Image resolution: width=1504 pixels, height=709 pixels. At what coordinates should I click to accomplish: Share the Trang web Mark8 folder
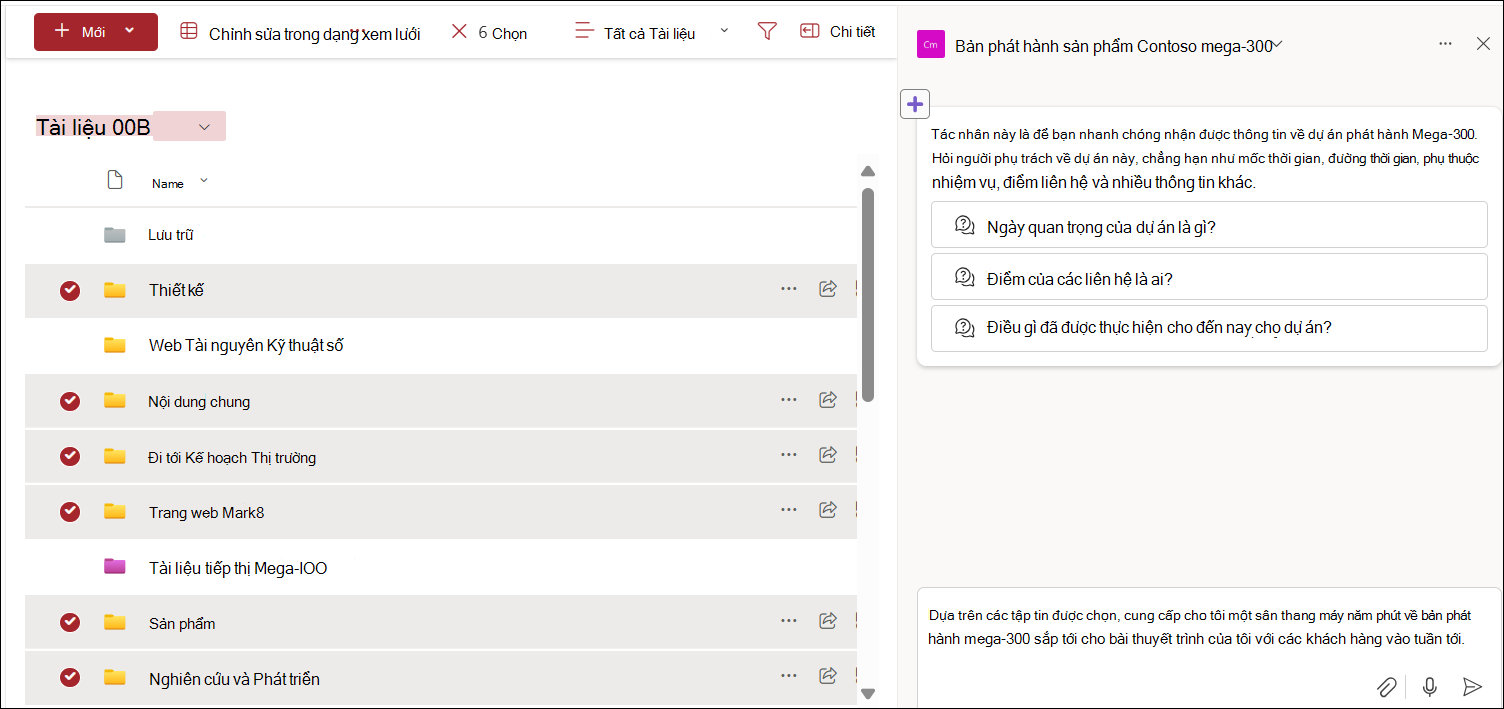pyautogui.click(x=828, y=510)
